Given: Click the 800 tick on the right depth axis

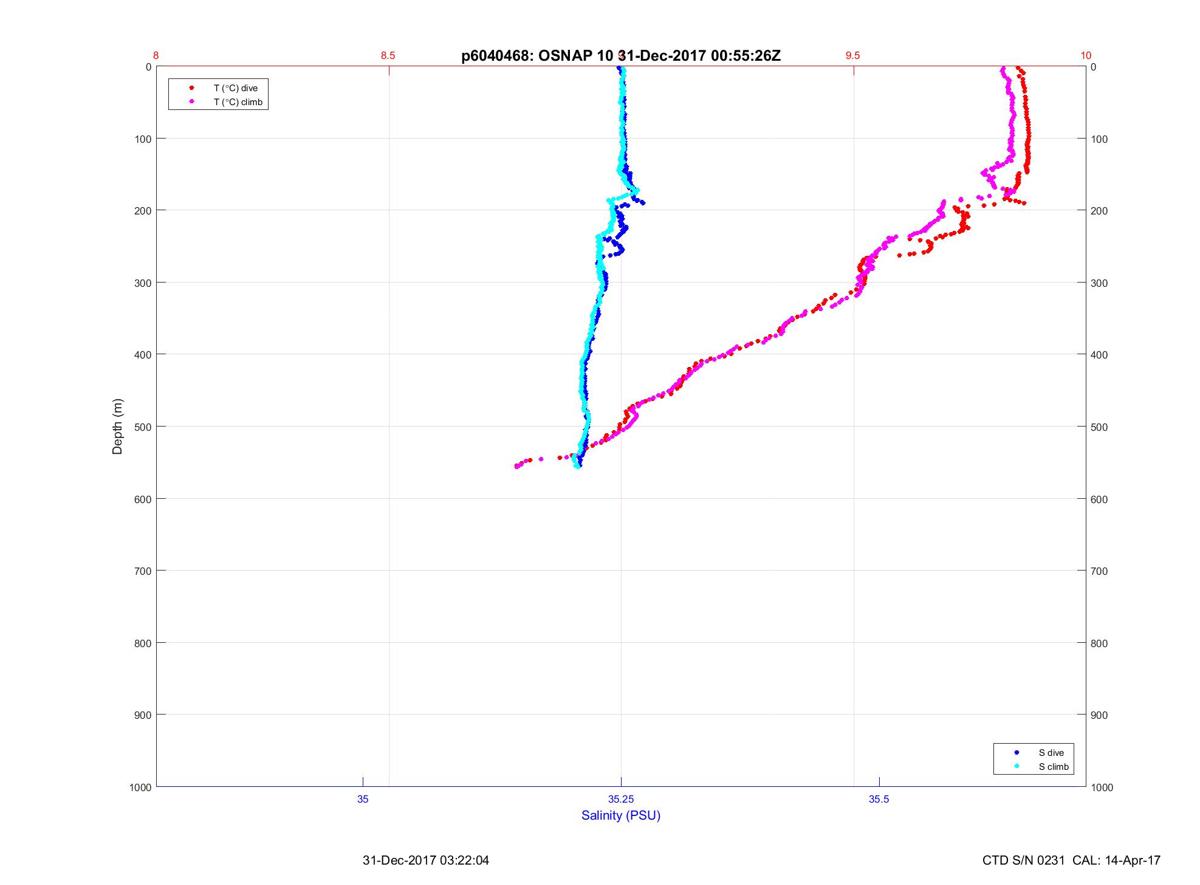Looking at the screenshot, I should (x=1100, y=643).
